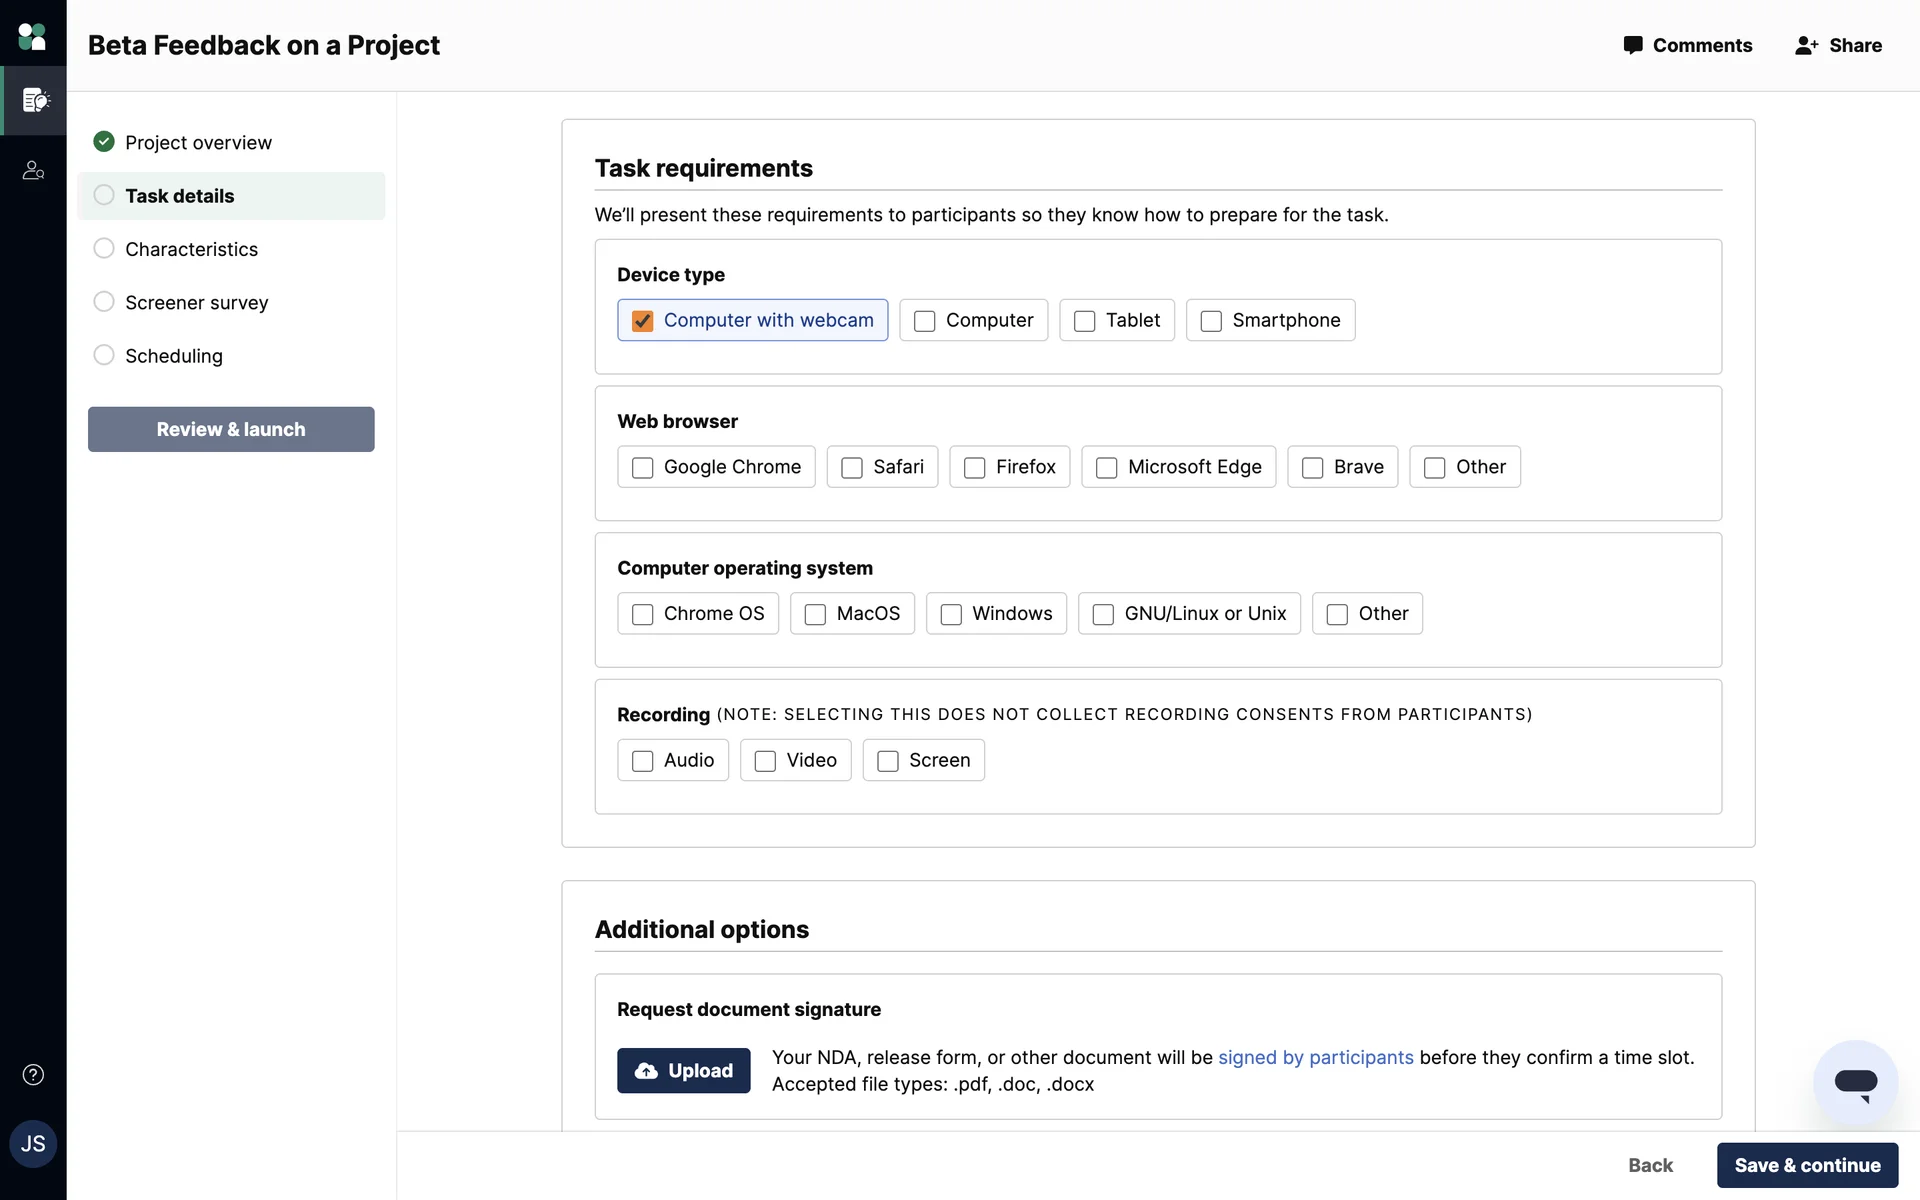
Task: Click Upload document button
Action: pos(683,1071)
